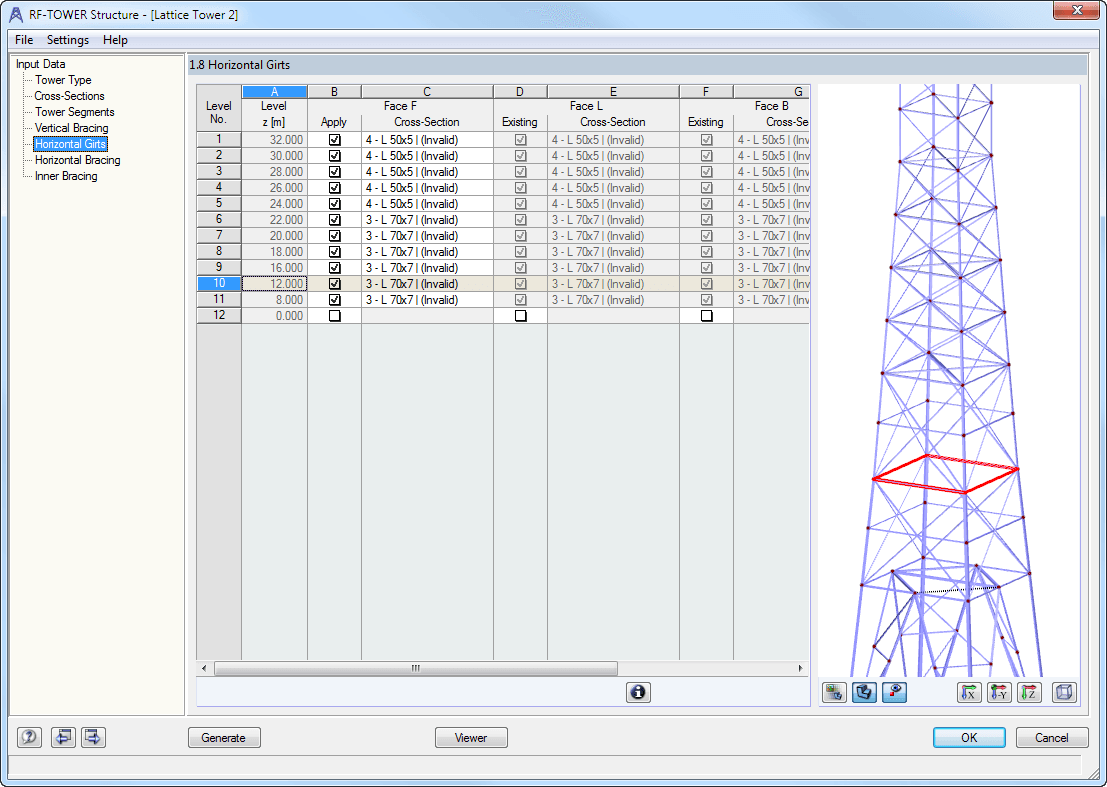
Task: Set the view in -Y direction
Action: (999, 692)
